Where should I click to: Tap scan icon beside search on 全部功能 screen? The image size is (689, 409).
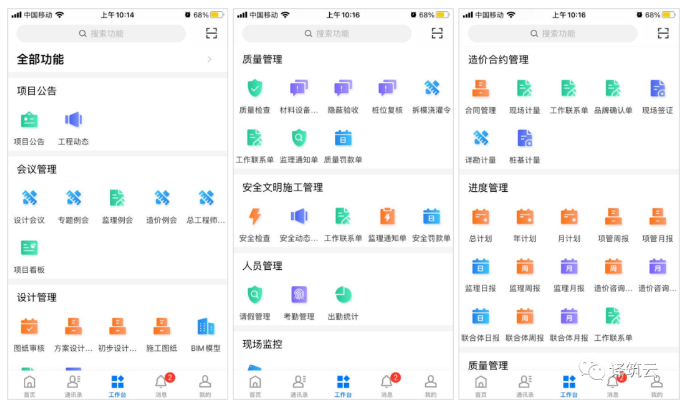click(211, 33)
